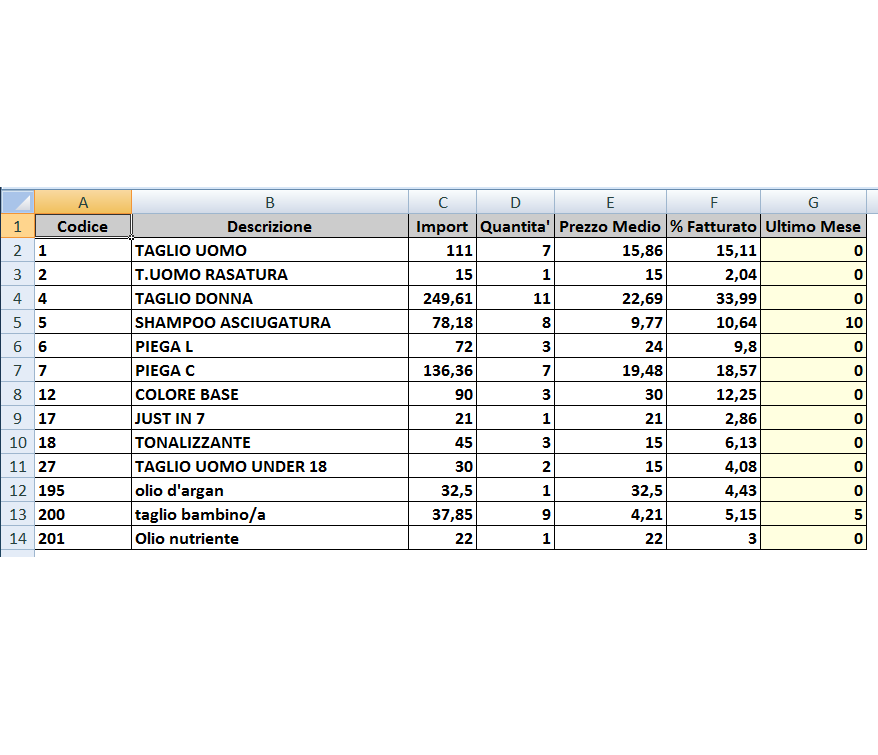Select column B header
The height and width of the screenshot is (755, 878).
(271, 202)
